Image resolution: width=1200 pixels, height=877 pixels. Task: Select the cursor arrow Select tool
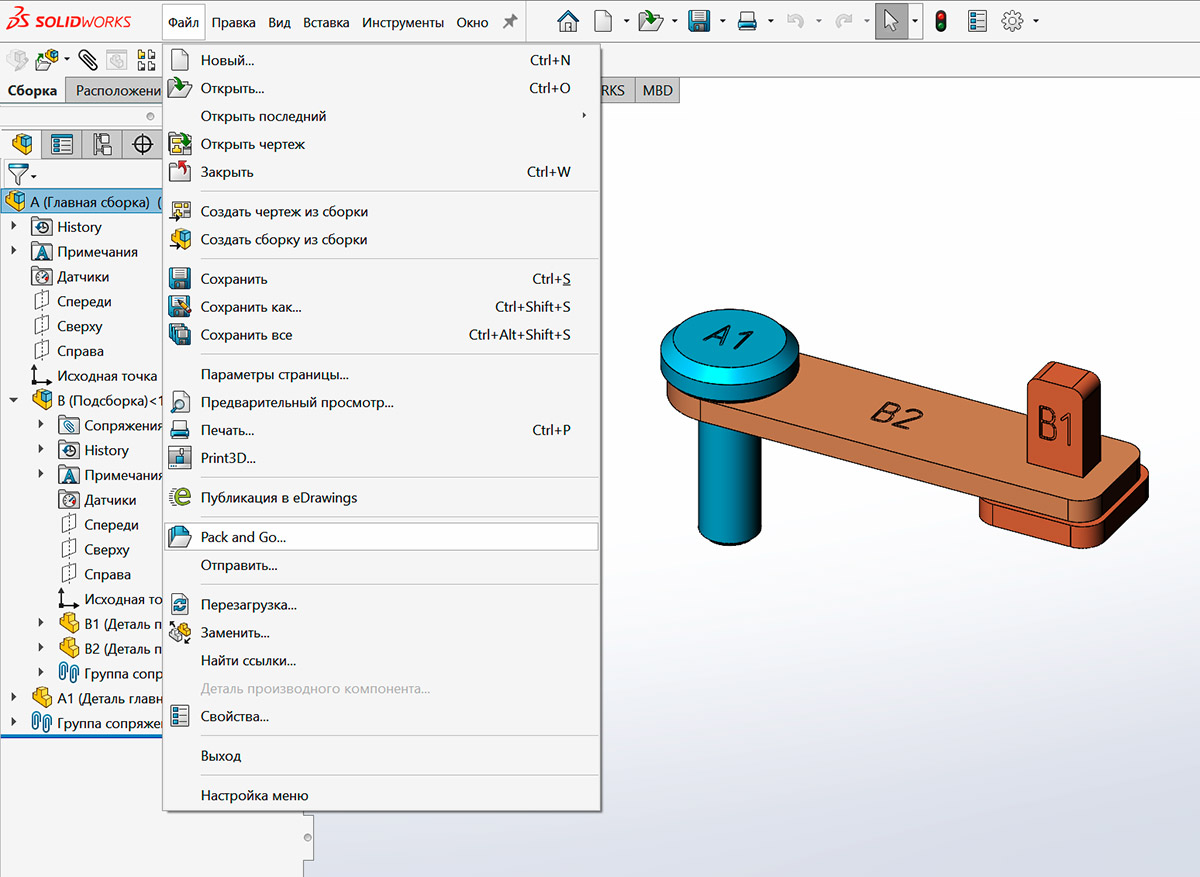point(890,21)
